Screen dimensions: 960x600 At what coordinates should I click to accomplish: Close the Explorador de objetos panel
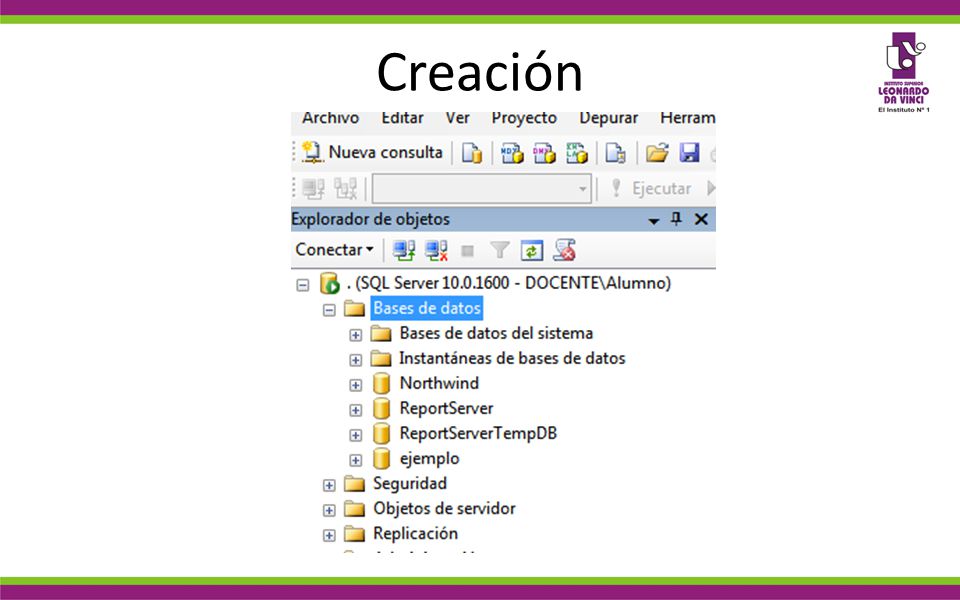coord(702,219)
